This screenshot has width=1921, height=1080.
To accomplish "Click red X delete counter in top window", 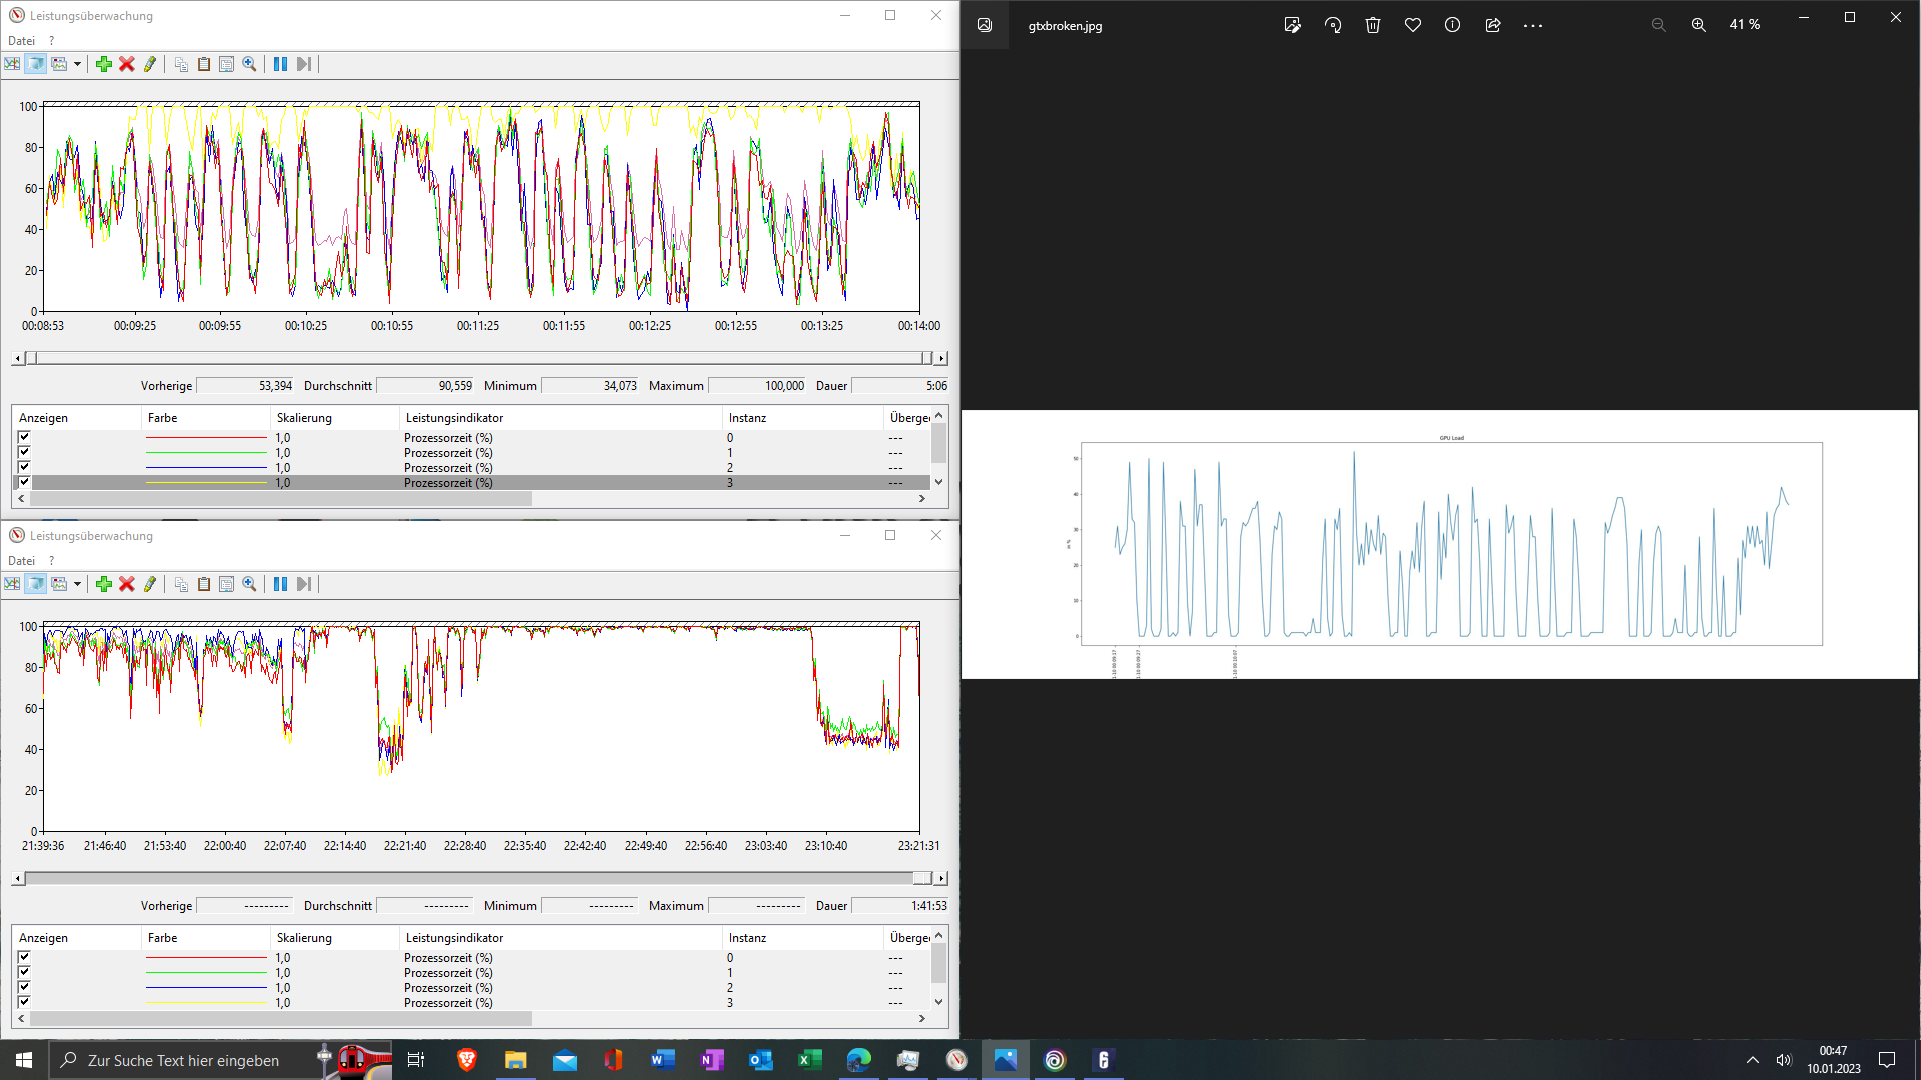I will tap(127, 64).
